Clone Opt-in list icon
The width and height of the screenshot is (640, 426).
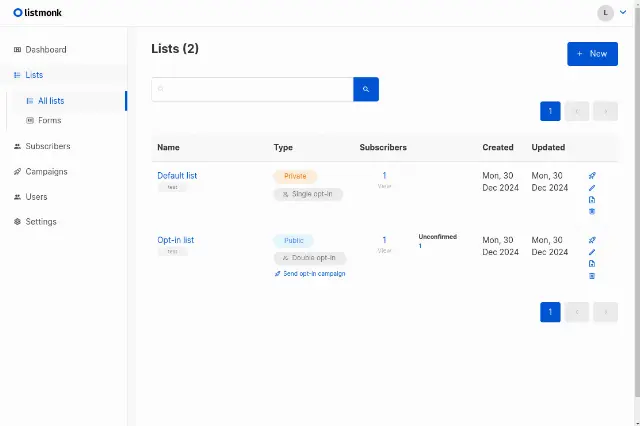tap(592, 264)
